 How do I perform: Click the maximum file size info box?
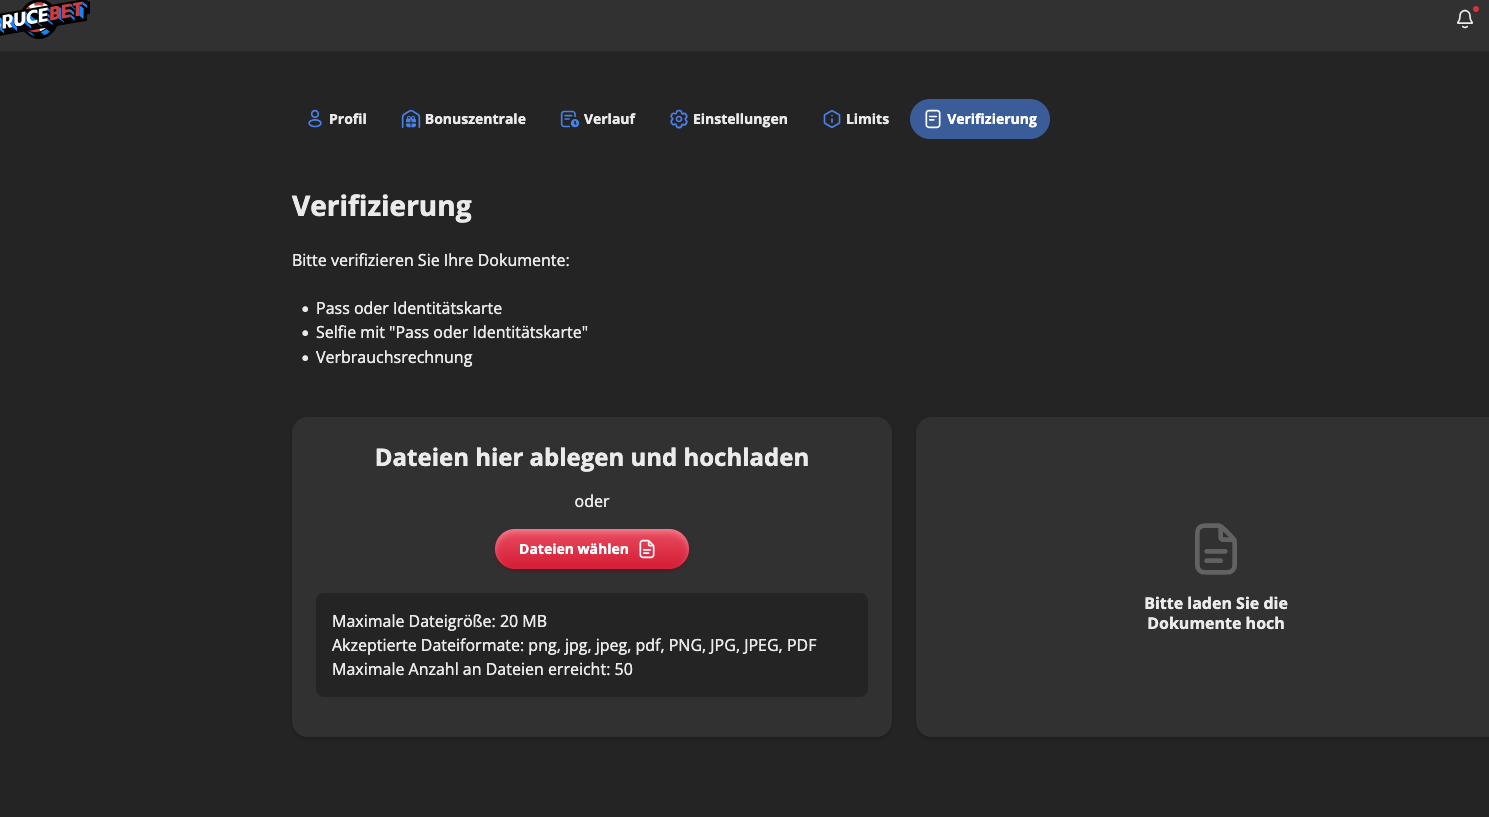click(591, 645)
